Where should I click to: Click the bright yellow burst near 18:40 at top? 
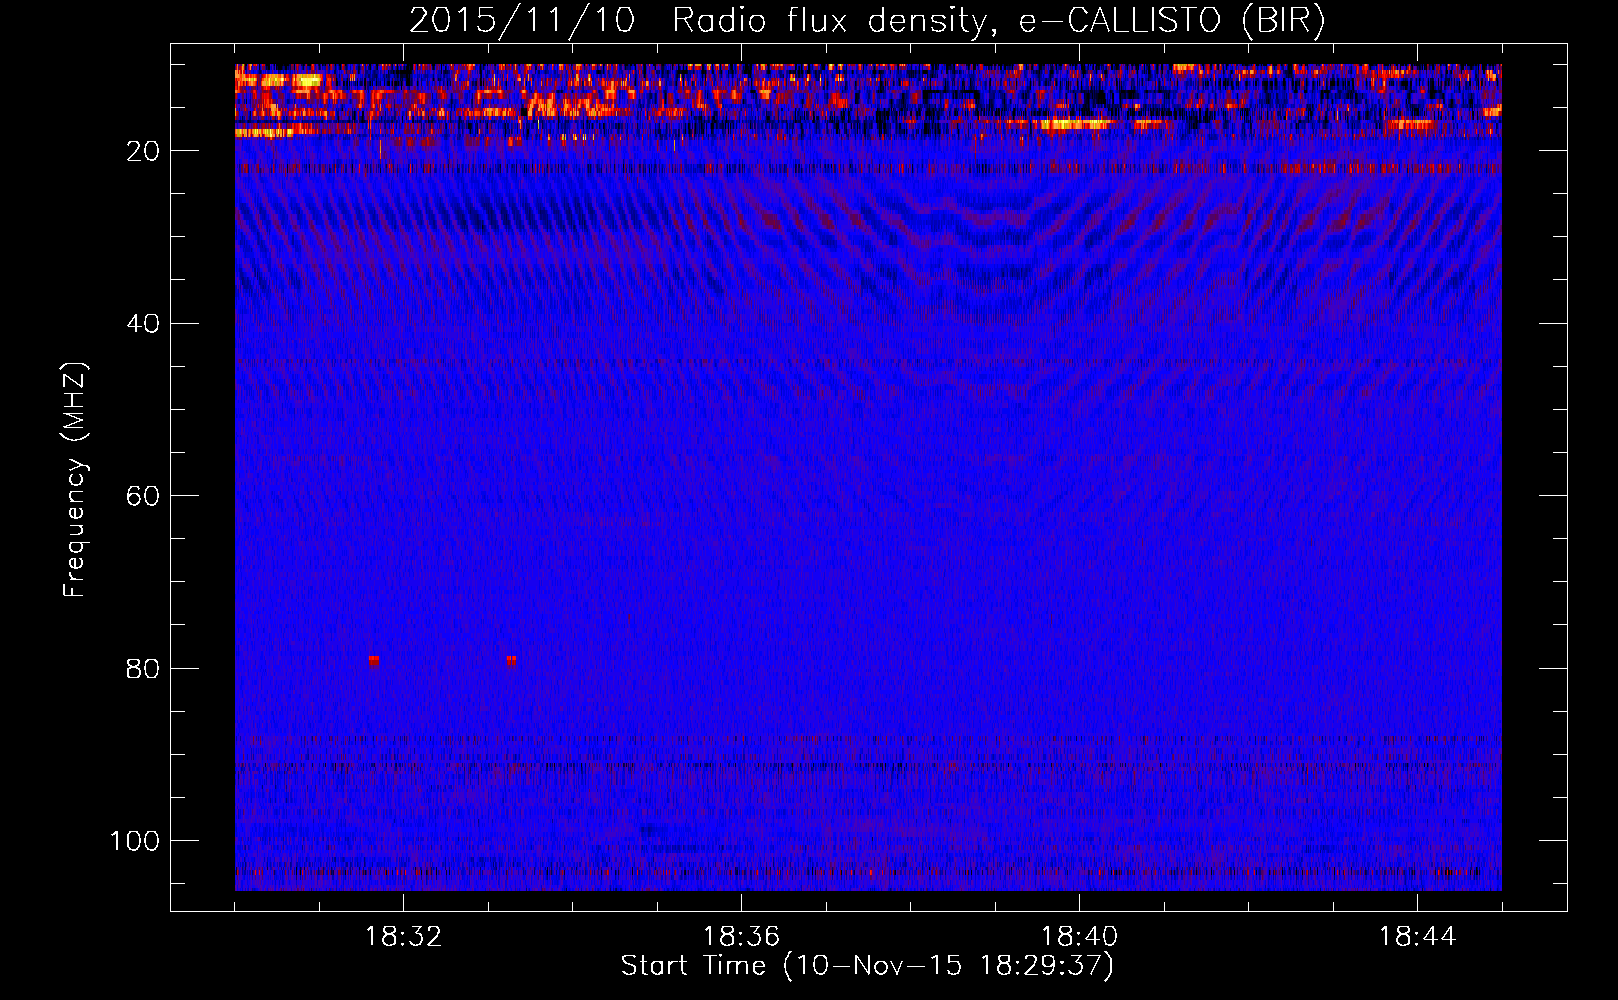pos(1075,124)
